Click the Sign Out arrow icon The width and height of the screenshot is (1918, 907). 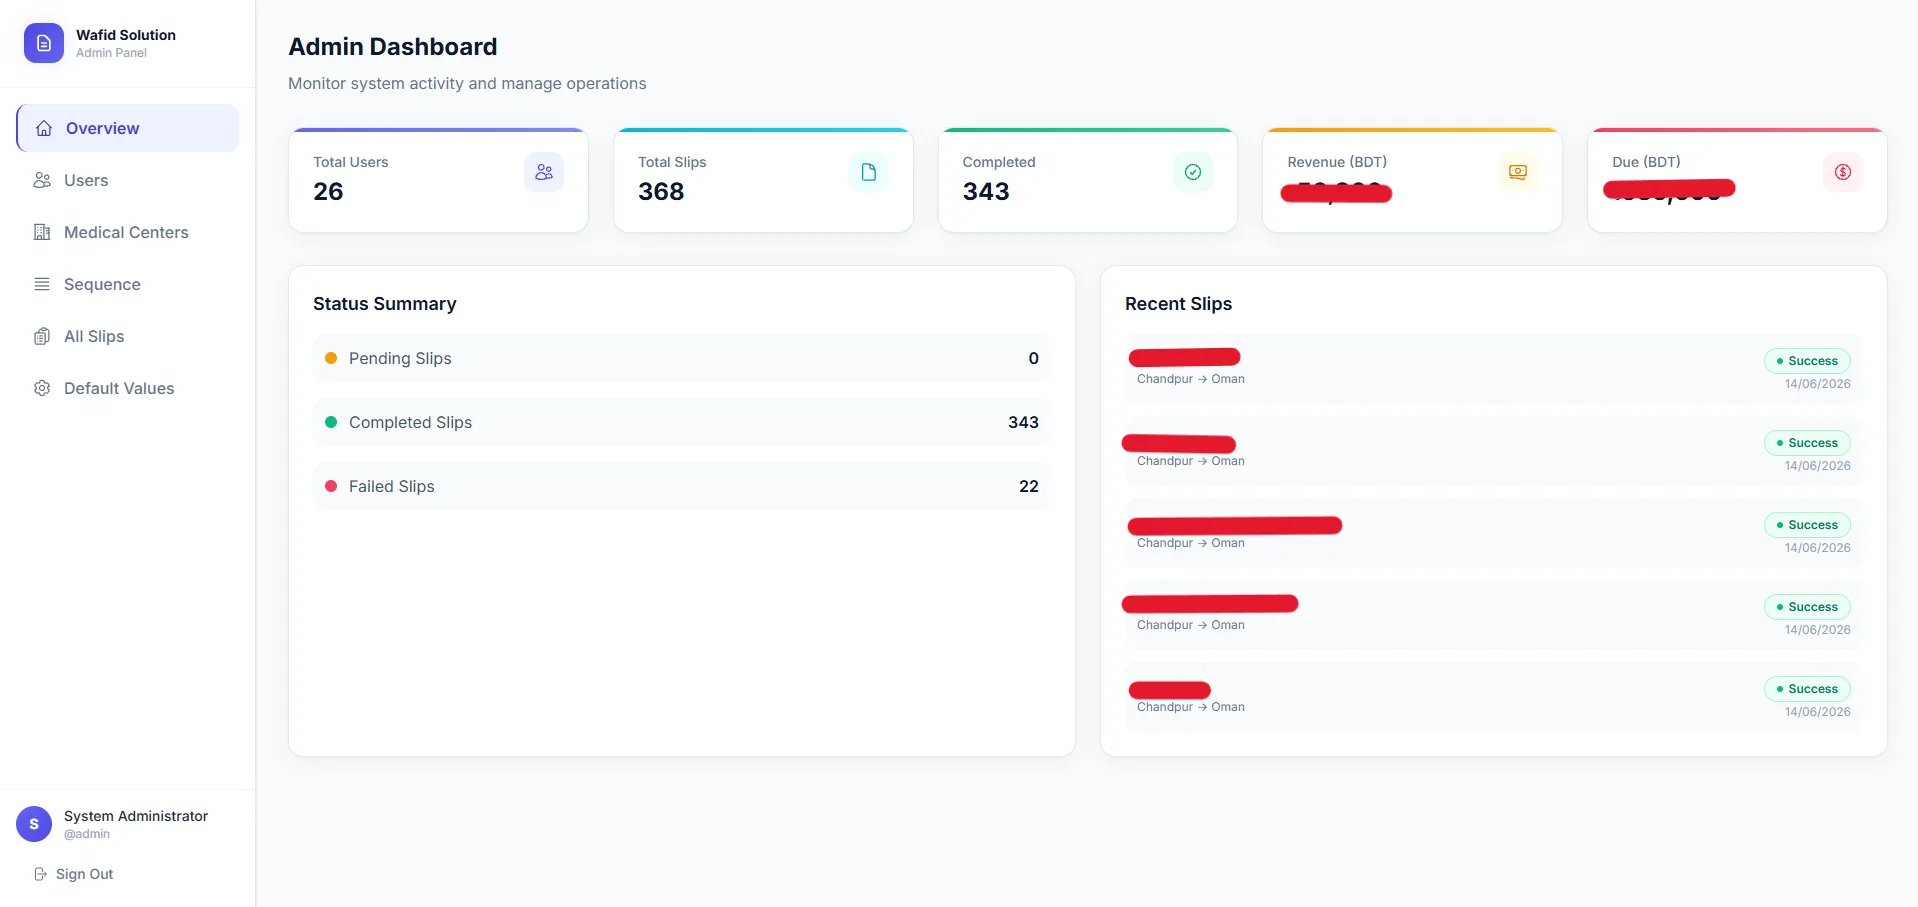[40, 874]
